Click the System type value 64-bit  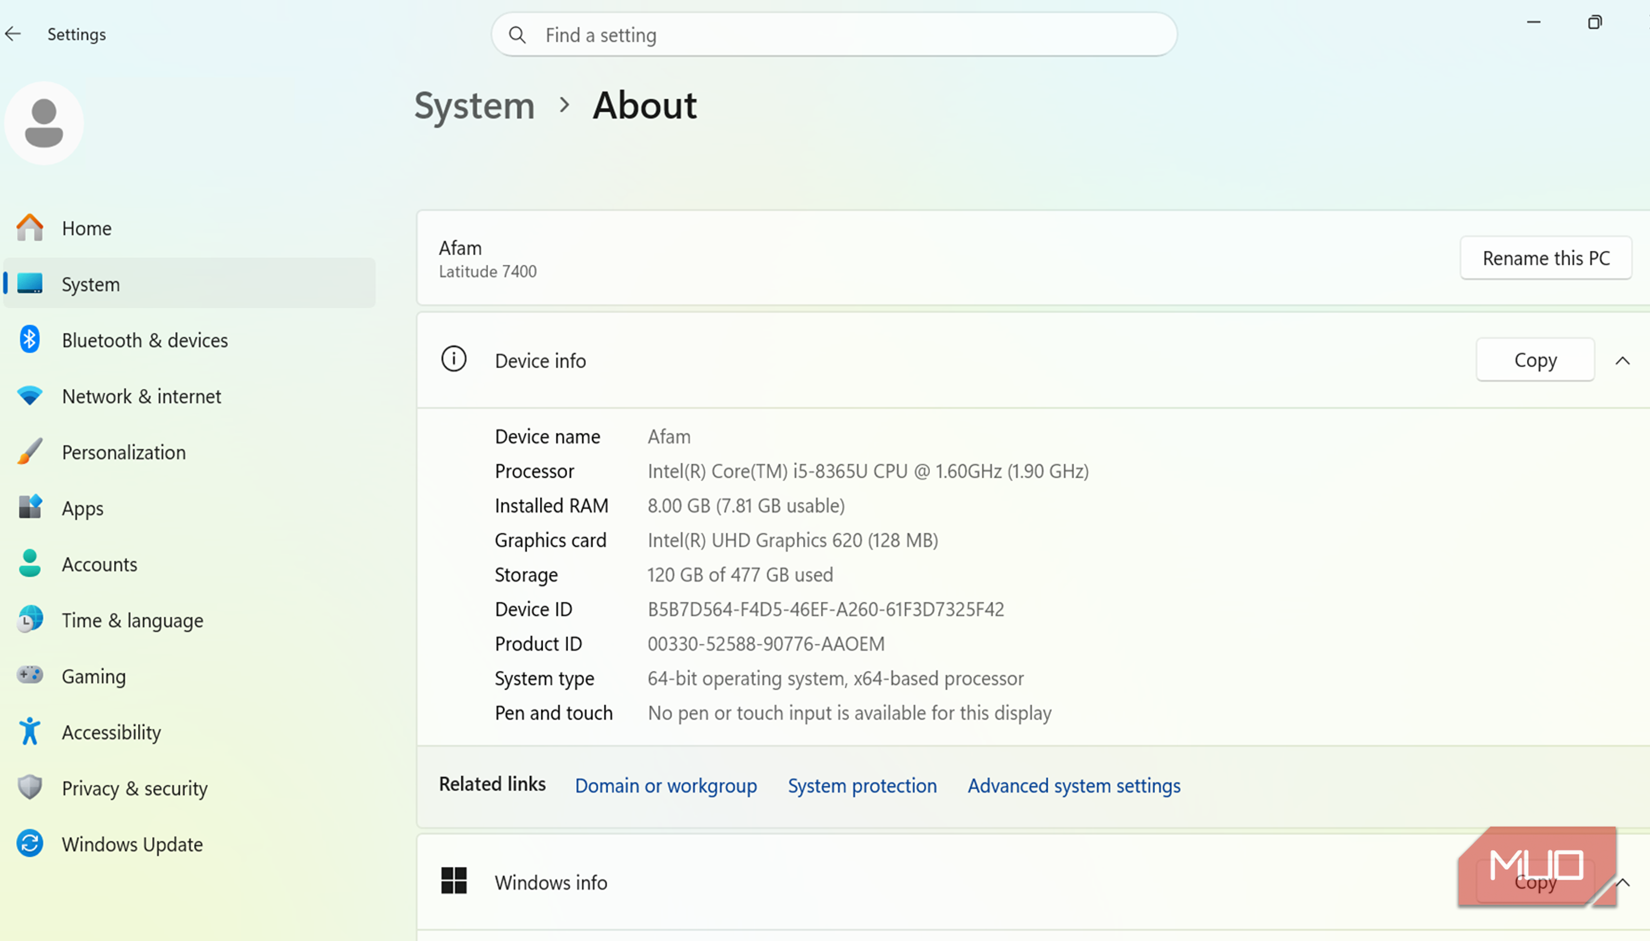point(836,679)
